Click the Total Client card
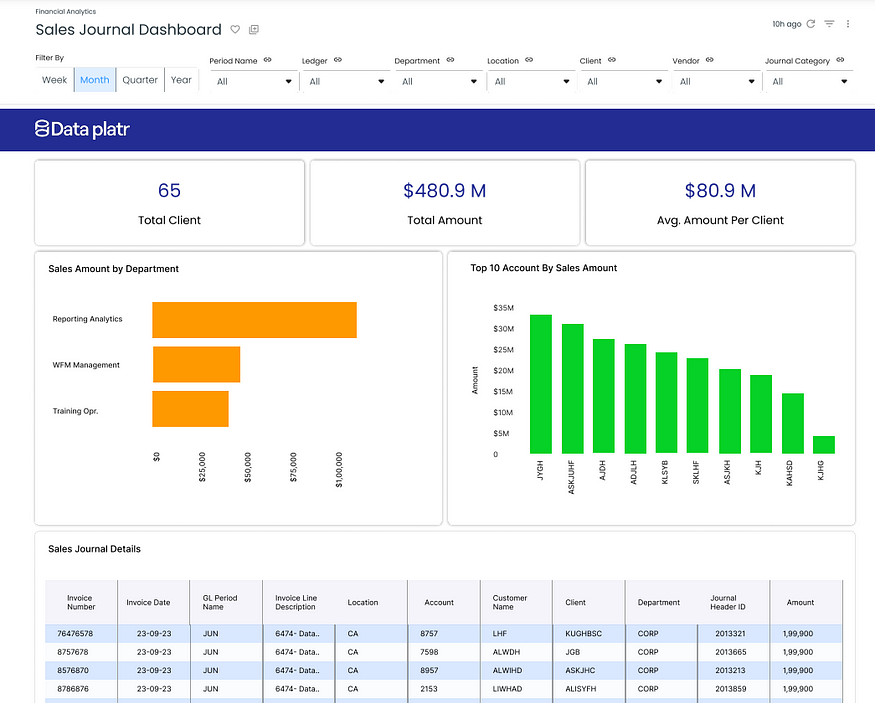The height and width of the screenshot is (703, 875). coord(170,203)
